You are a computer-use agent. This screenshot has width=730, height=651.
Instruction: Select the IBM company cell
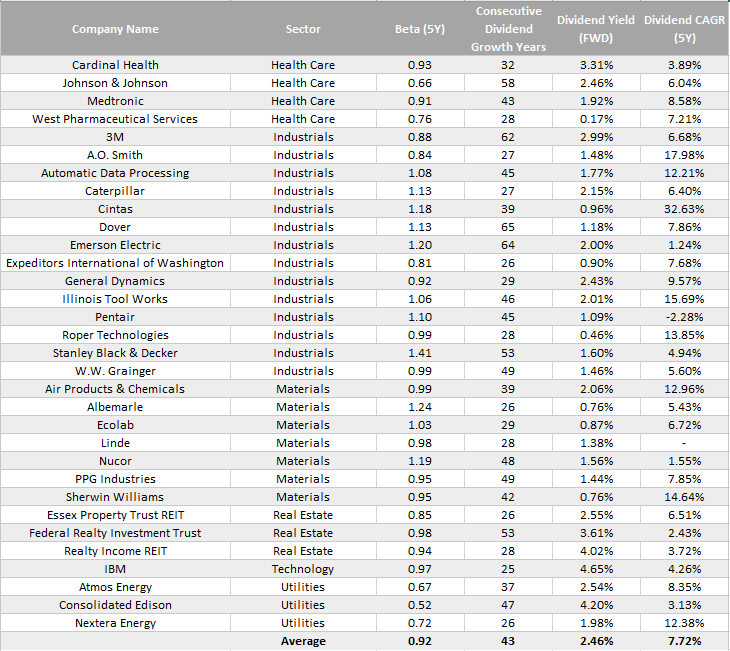tap(115, 569)
